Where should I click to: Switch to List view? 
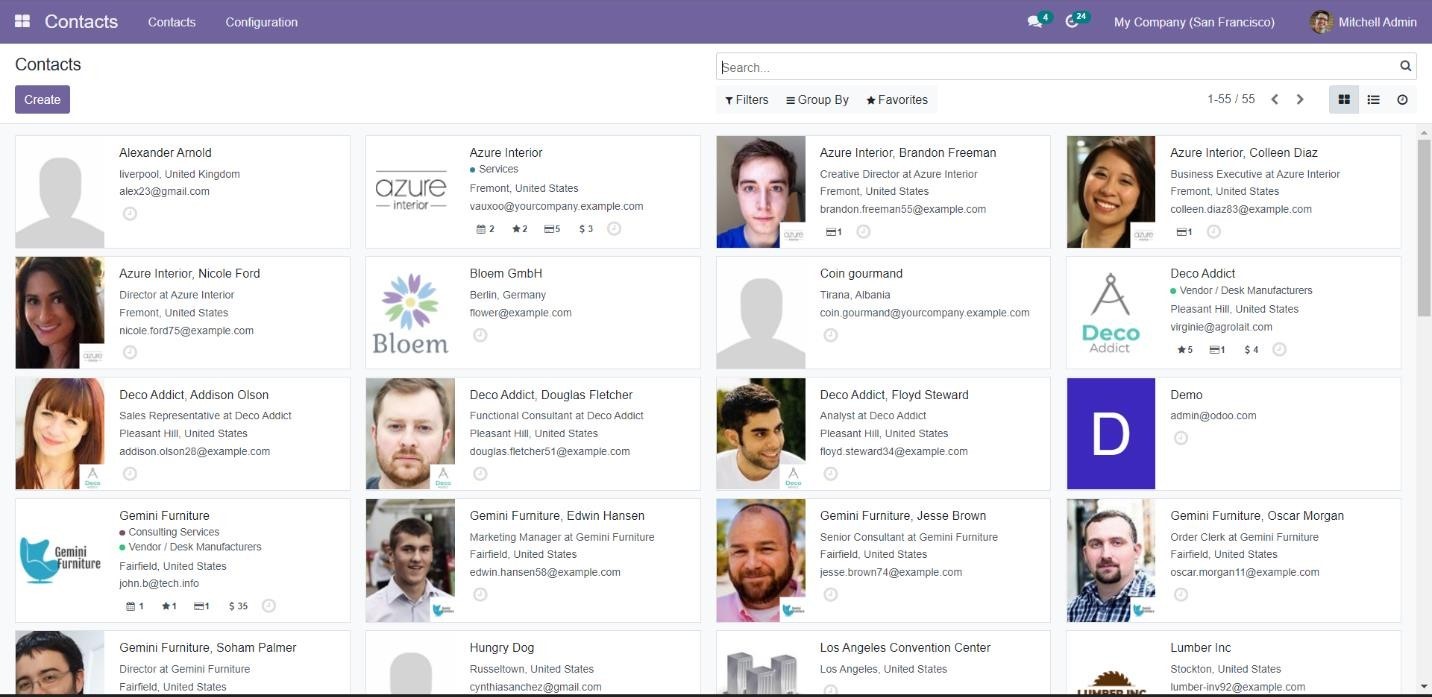point(1373,99)
